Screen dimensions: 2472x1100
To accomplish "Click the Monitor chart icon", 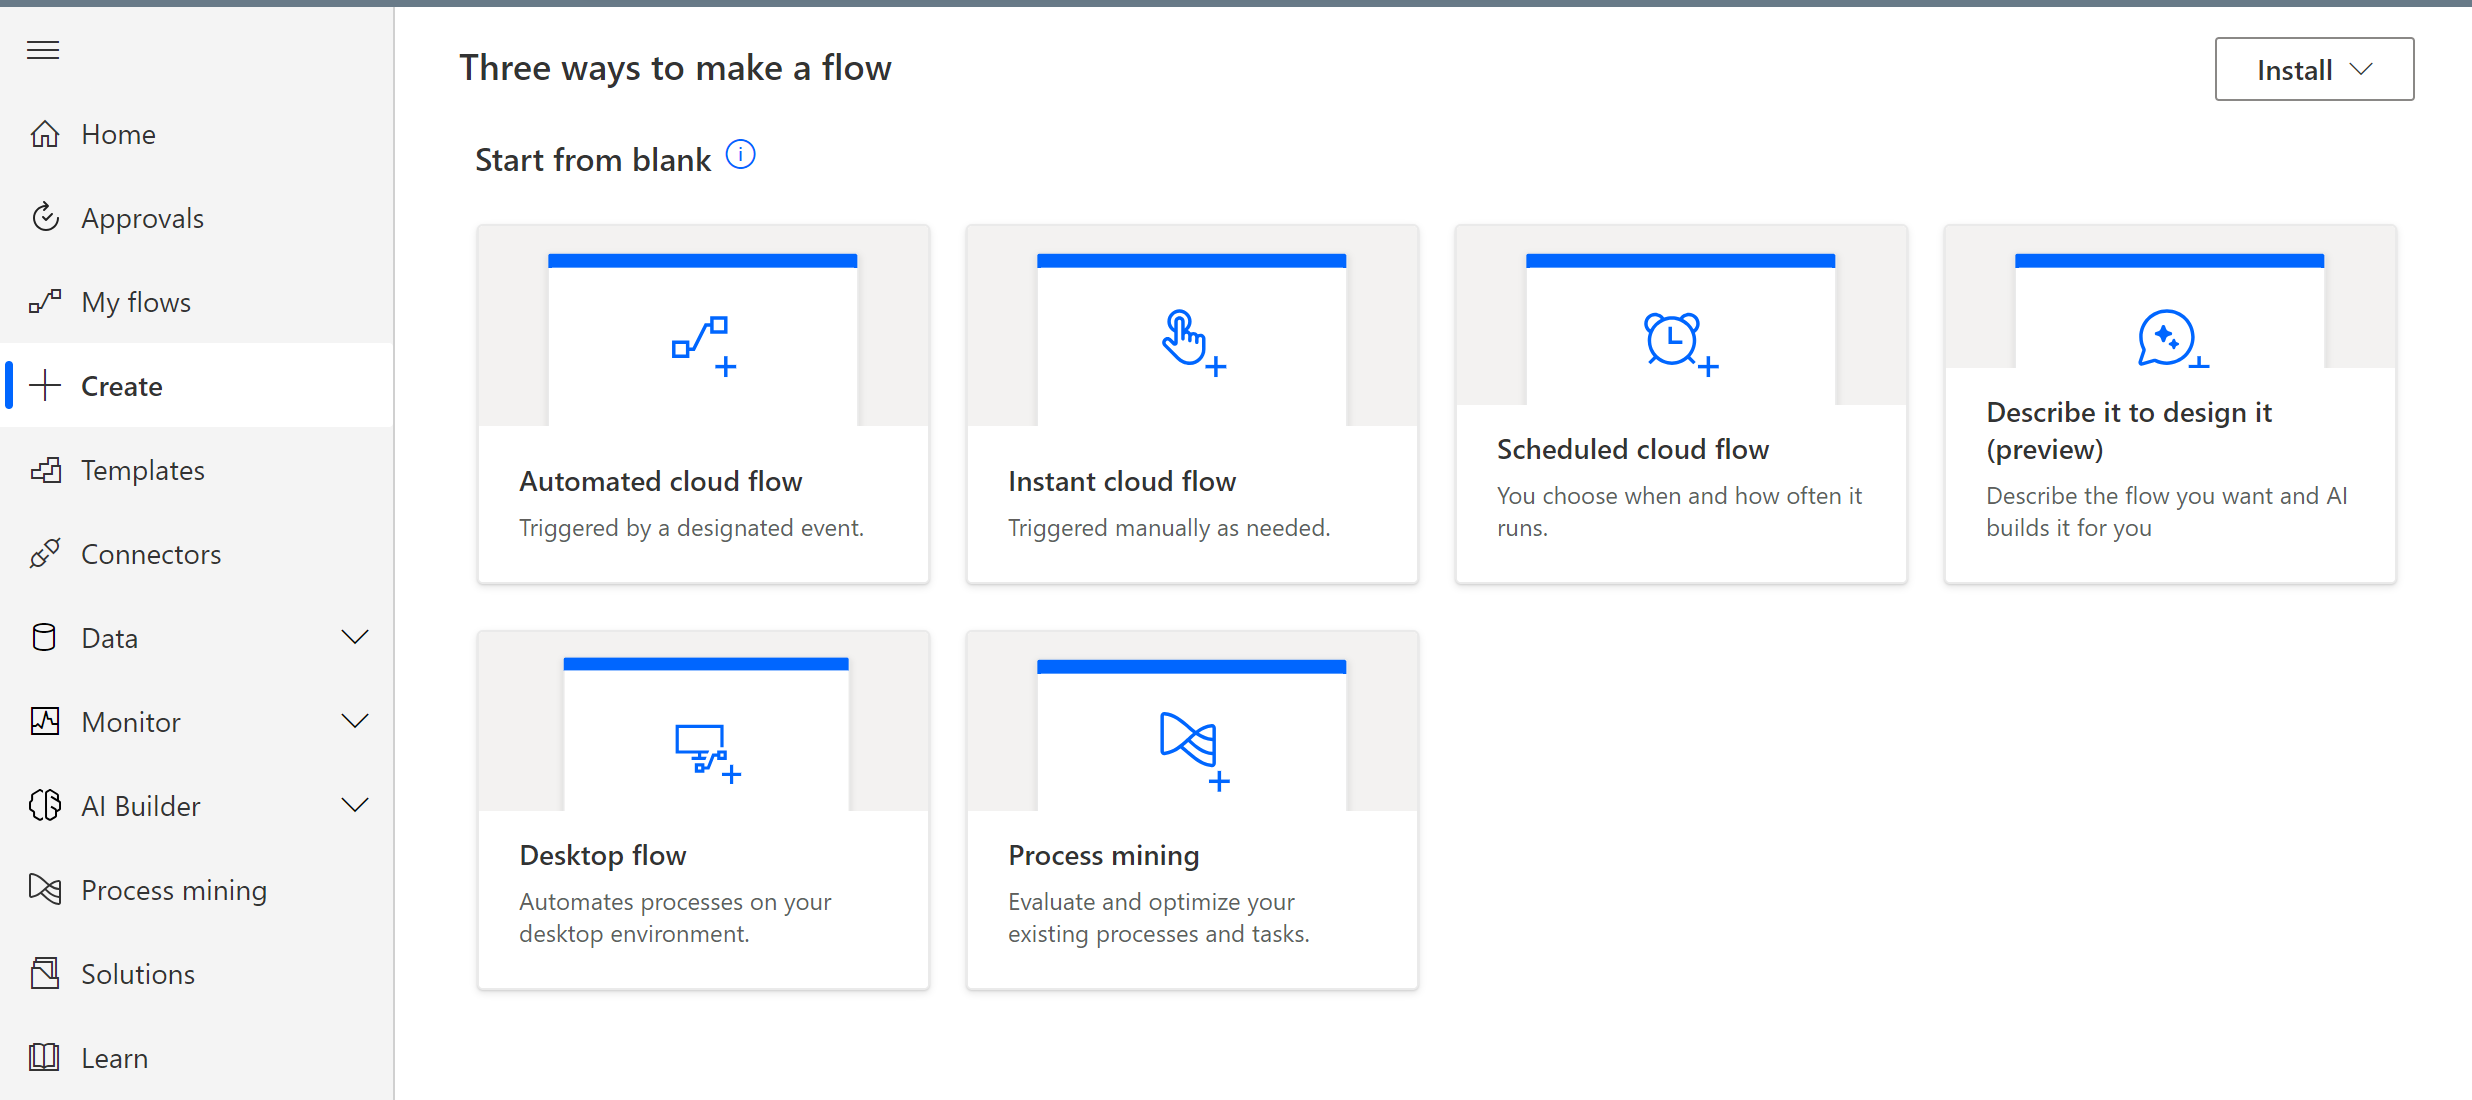I will (x=45, y=722).
